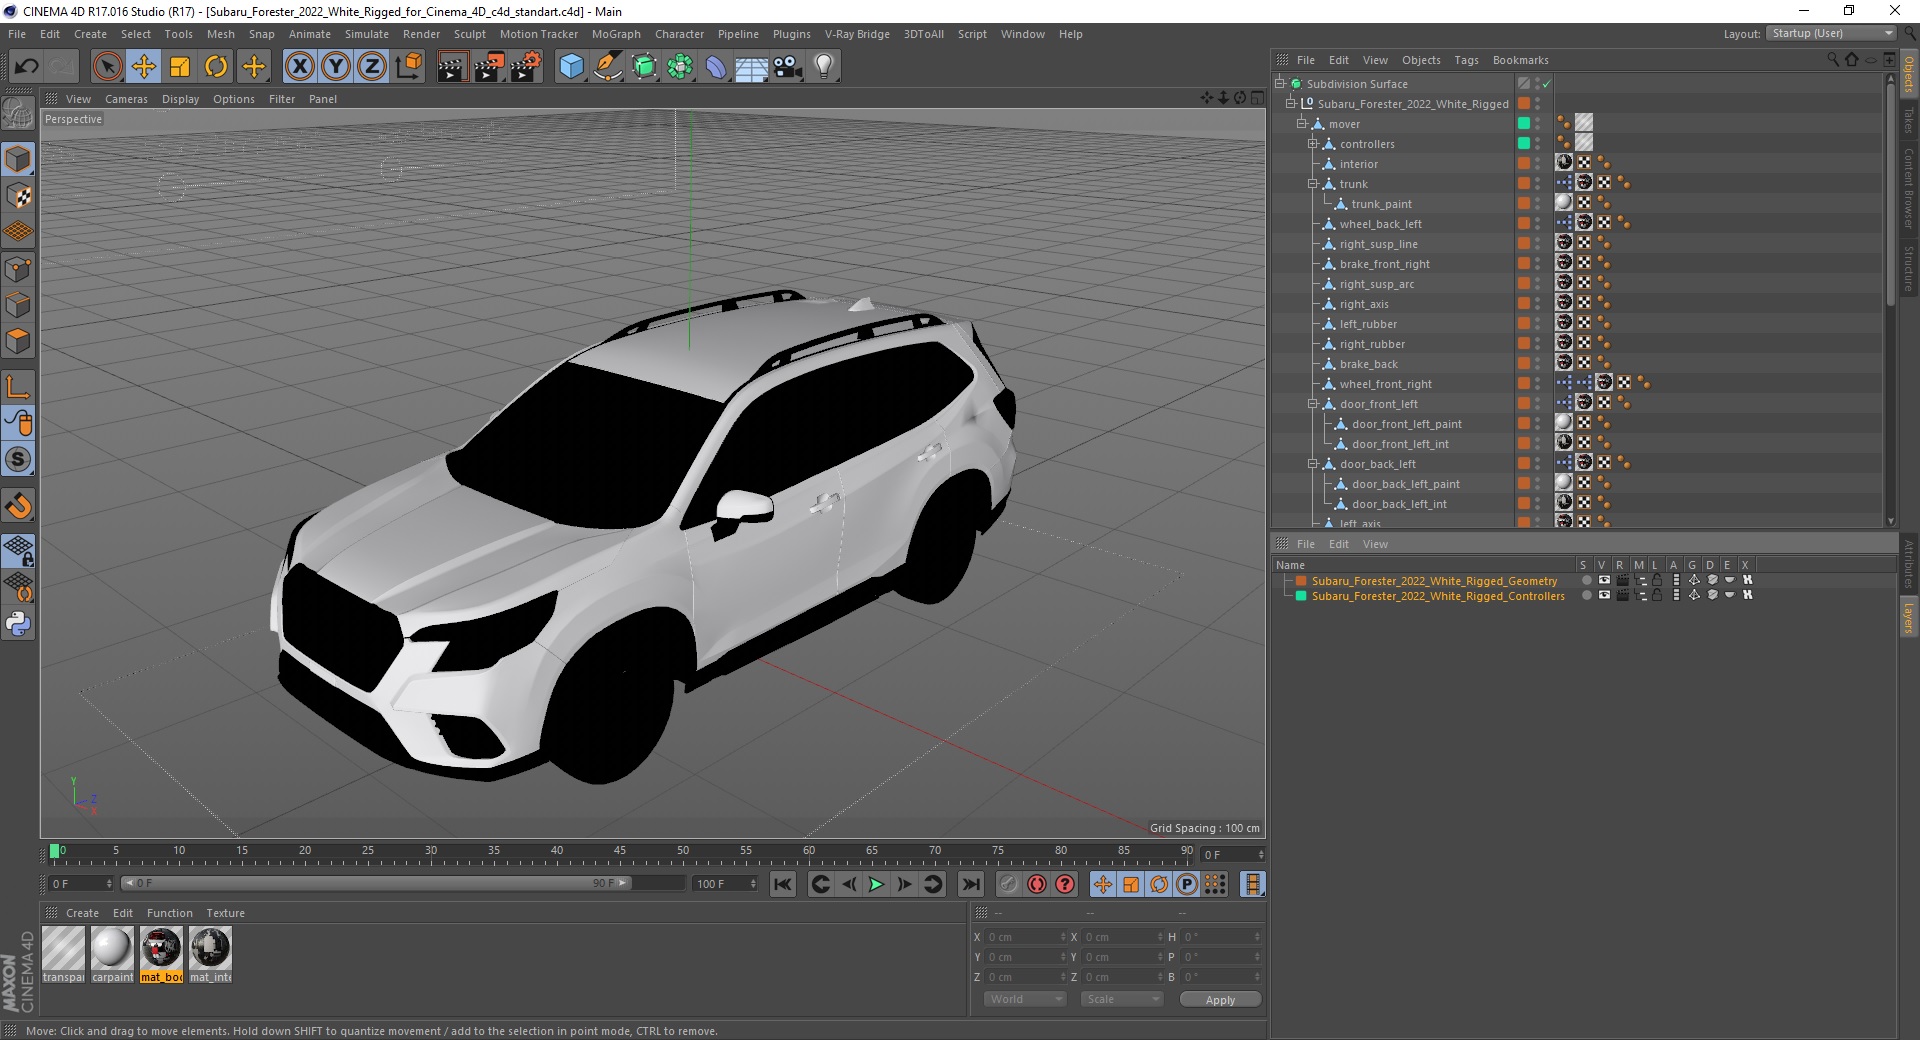Add a Subdivision Surface generator
1920x1040 pixels.
[644, 67]
